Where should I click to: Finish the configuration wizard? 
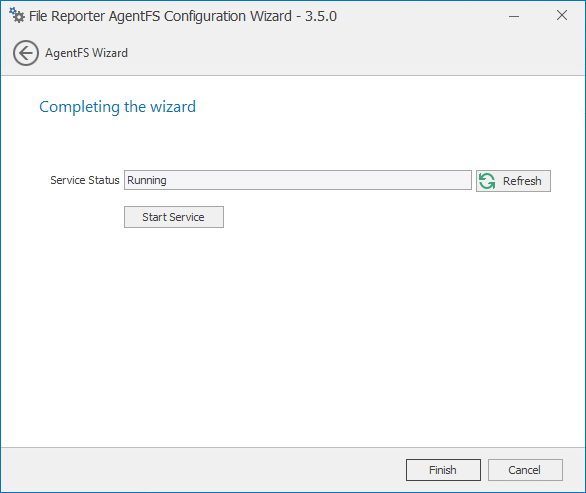coord(443,470)
